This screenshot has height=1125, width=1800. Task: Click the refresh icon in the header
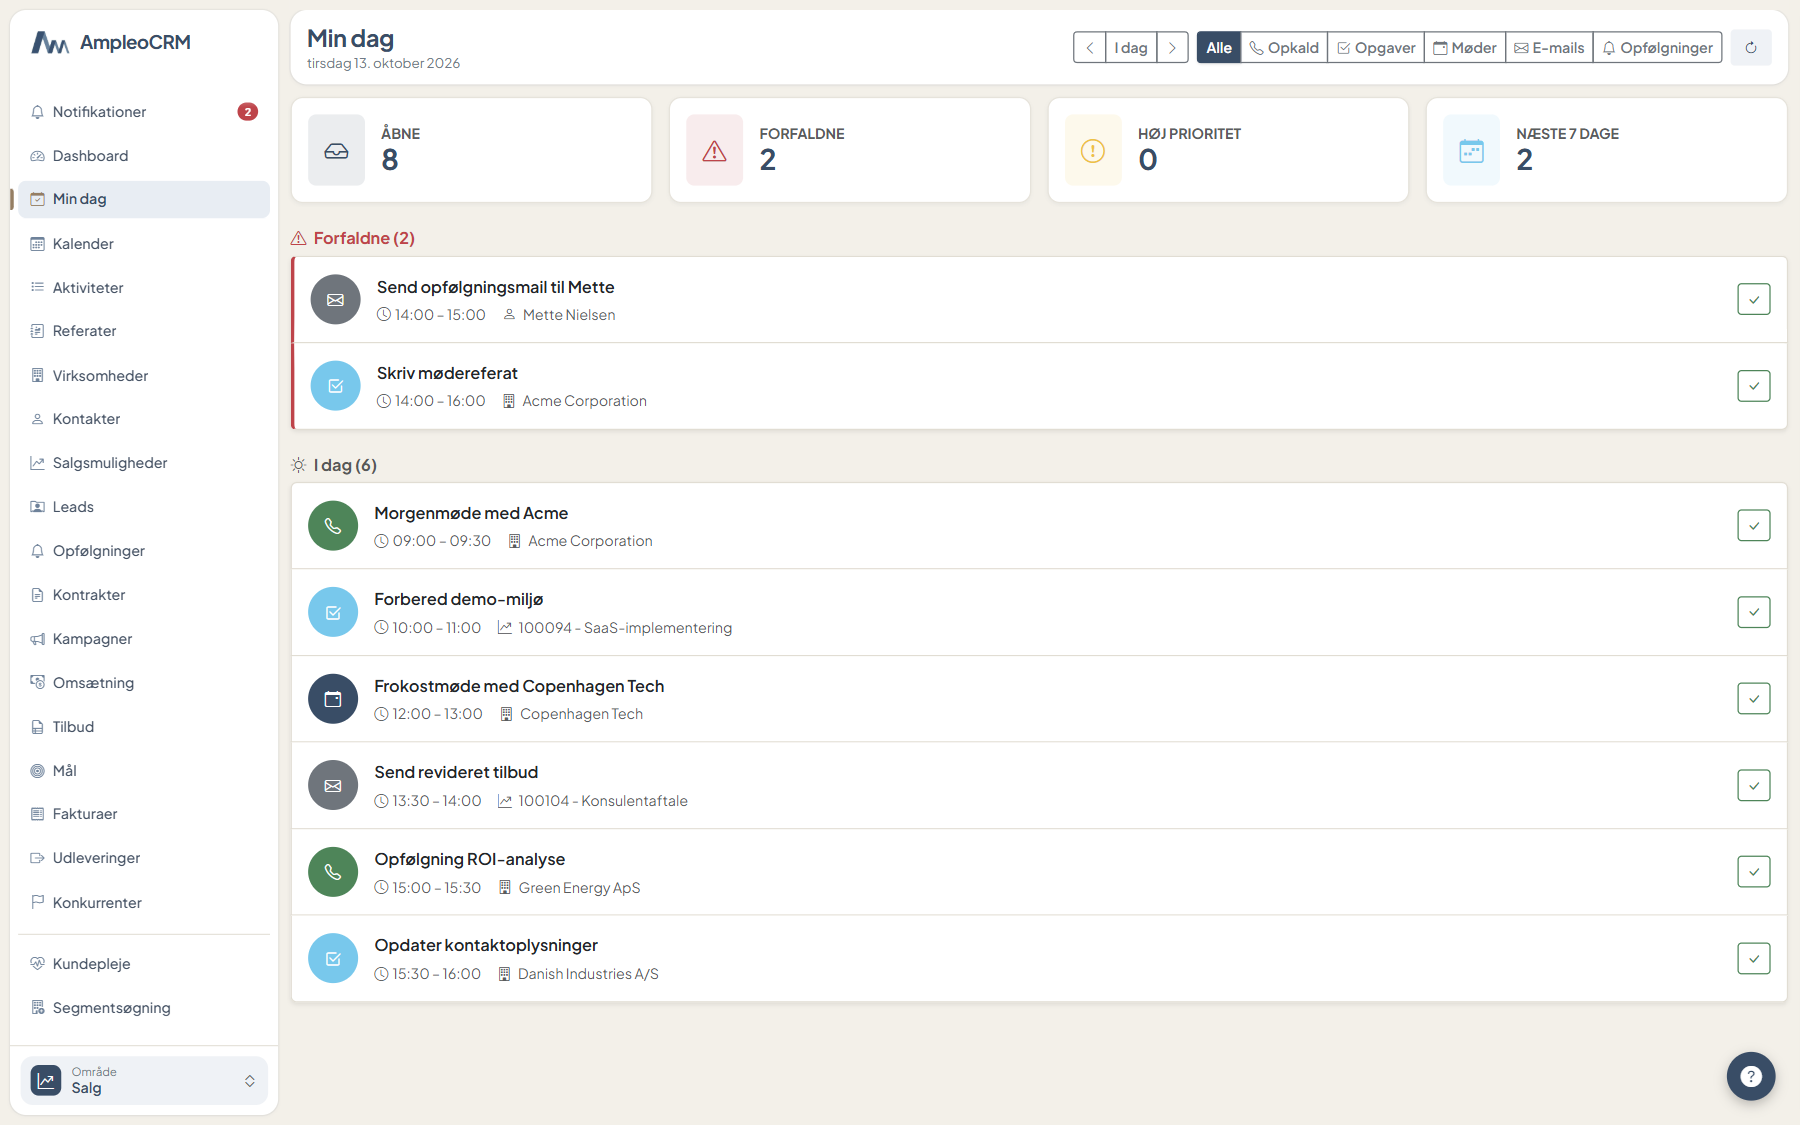point(1751,48)
